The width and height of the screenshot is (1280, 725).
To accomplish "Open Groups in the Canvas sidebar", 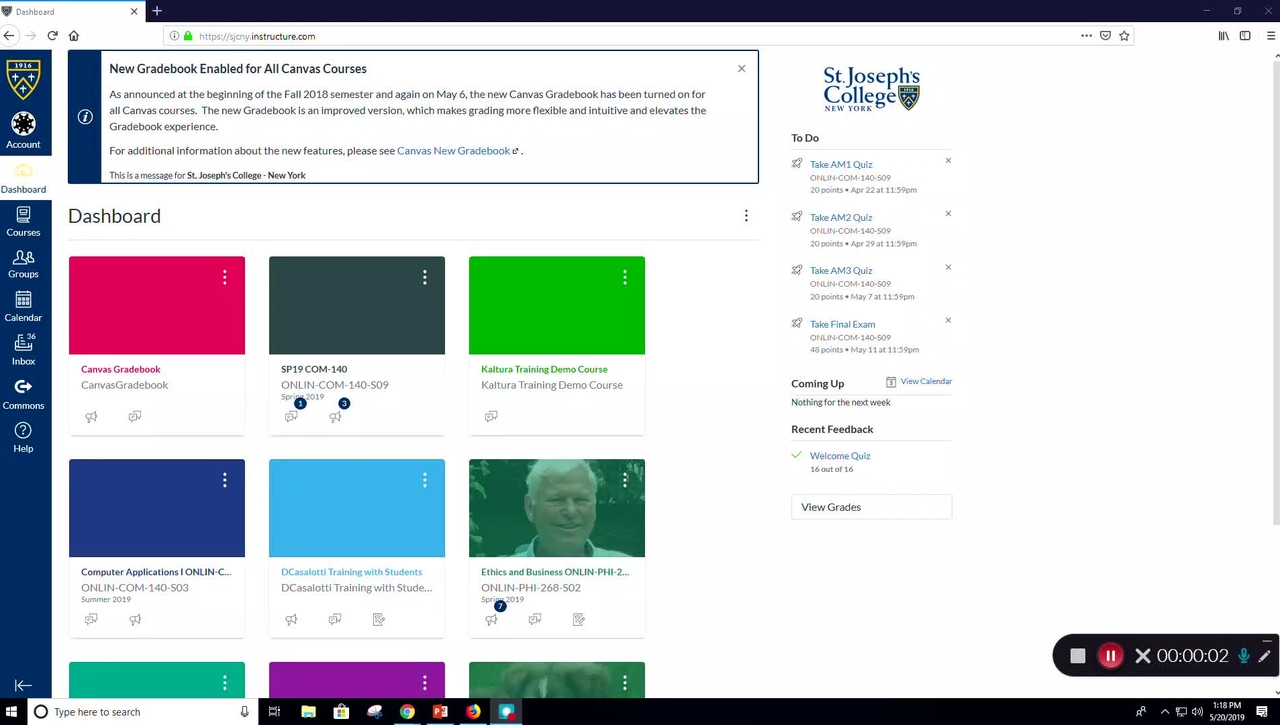I will pyautogui.click(x=23, y=264).
